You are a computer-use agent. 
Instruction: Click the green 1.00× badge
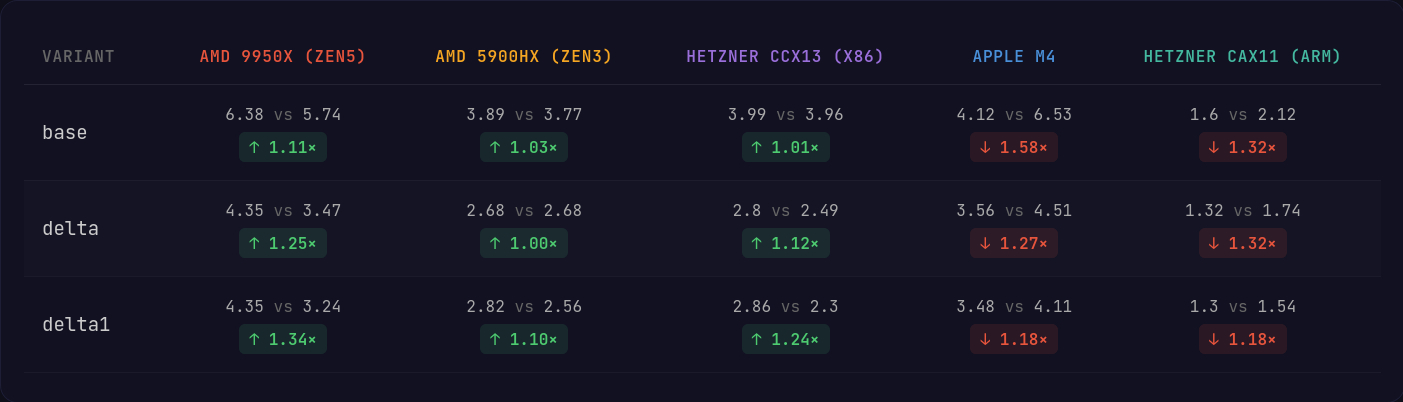click(524, 243)
